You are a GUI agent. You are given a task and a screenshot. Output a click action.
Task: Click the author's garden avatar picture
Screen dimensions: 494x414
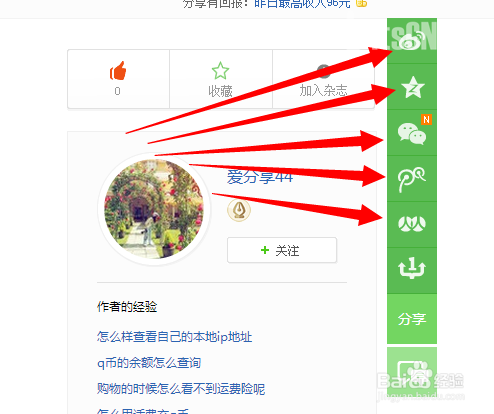tap(154, 209)
